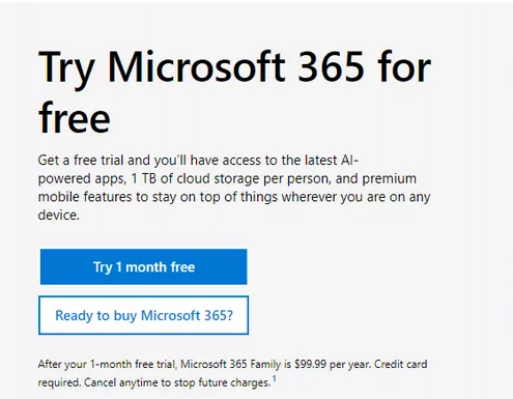The height and width of the screenshot is (399, 513).
Task: Click the word device ending the paragraph
Action: [x=58, y=215]
